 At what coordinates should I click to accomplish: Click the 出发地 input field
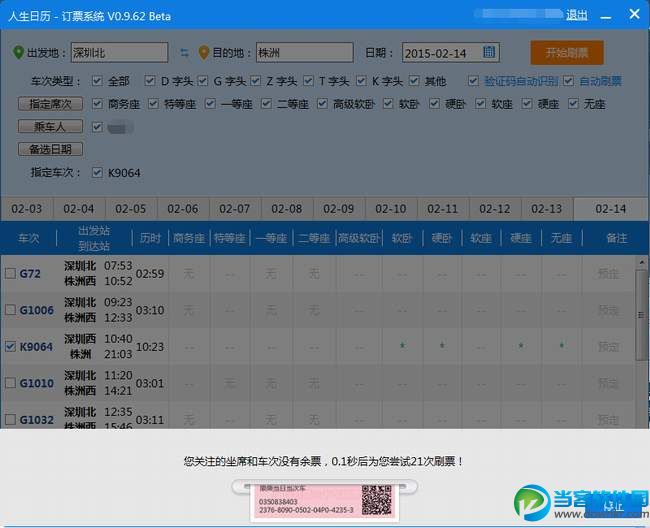tap(119, 52)
